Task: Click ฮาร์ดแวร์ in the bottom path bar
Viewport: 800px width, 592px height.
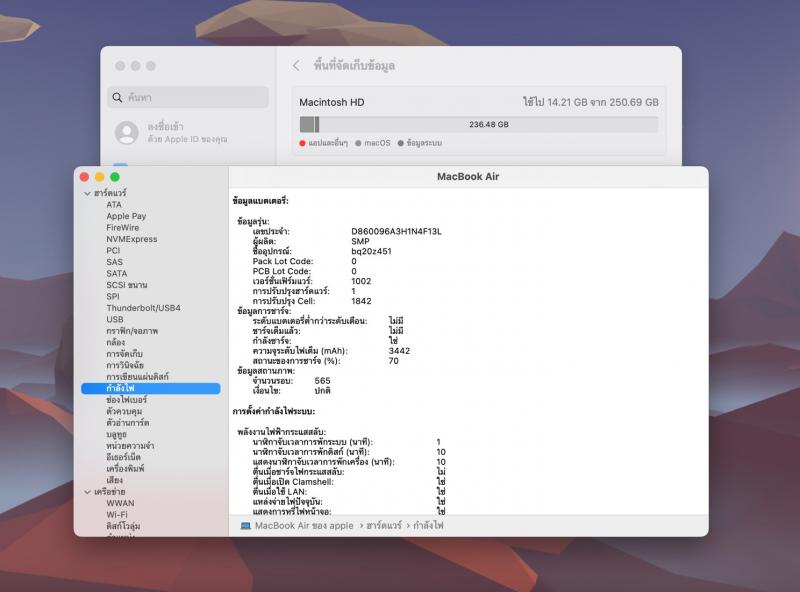Action: pos(384,526)
